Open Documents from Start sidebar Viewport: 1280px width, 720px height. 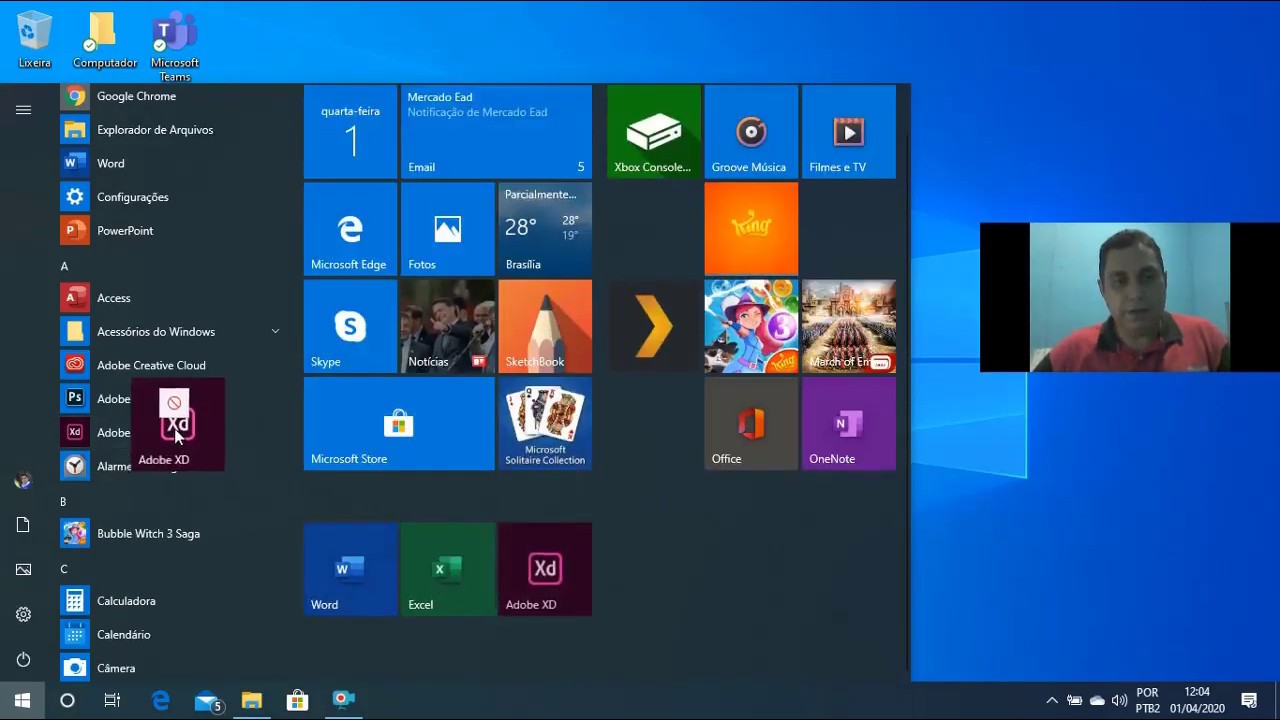[x=23, y=525]
